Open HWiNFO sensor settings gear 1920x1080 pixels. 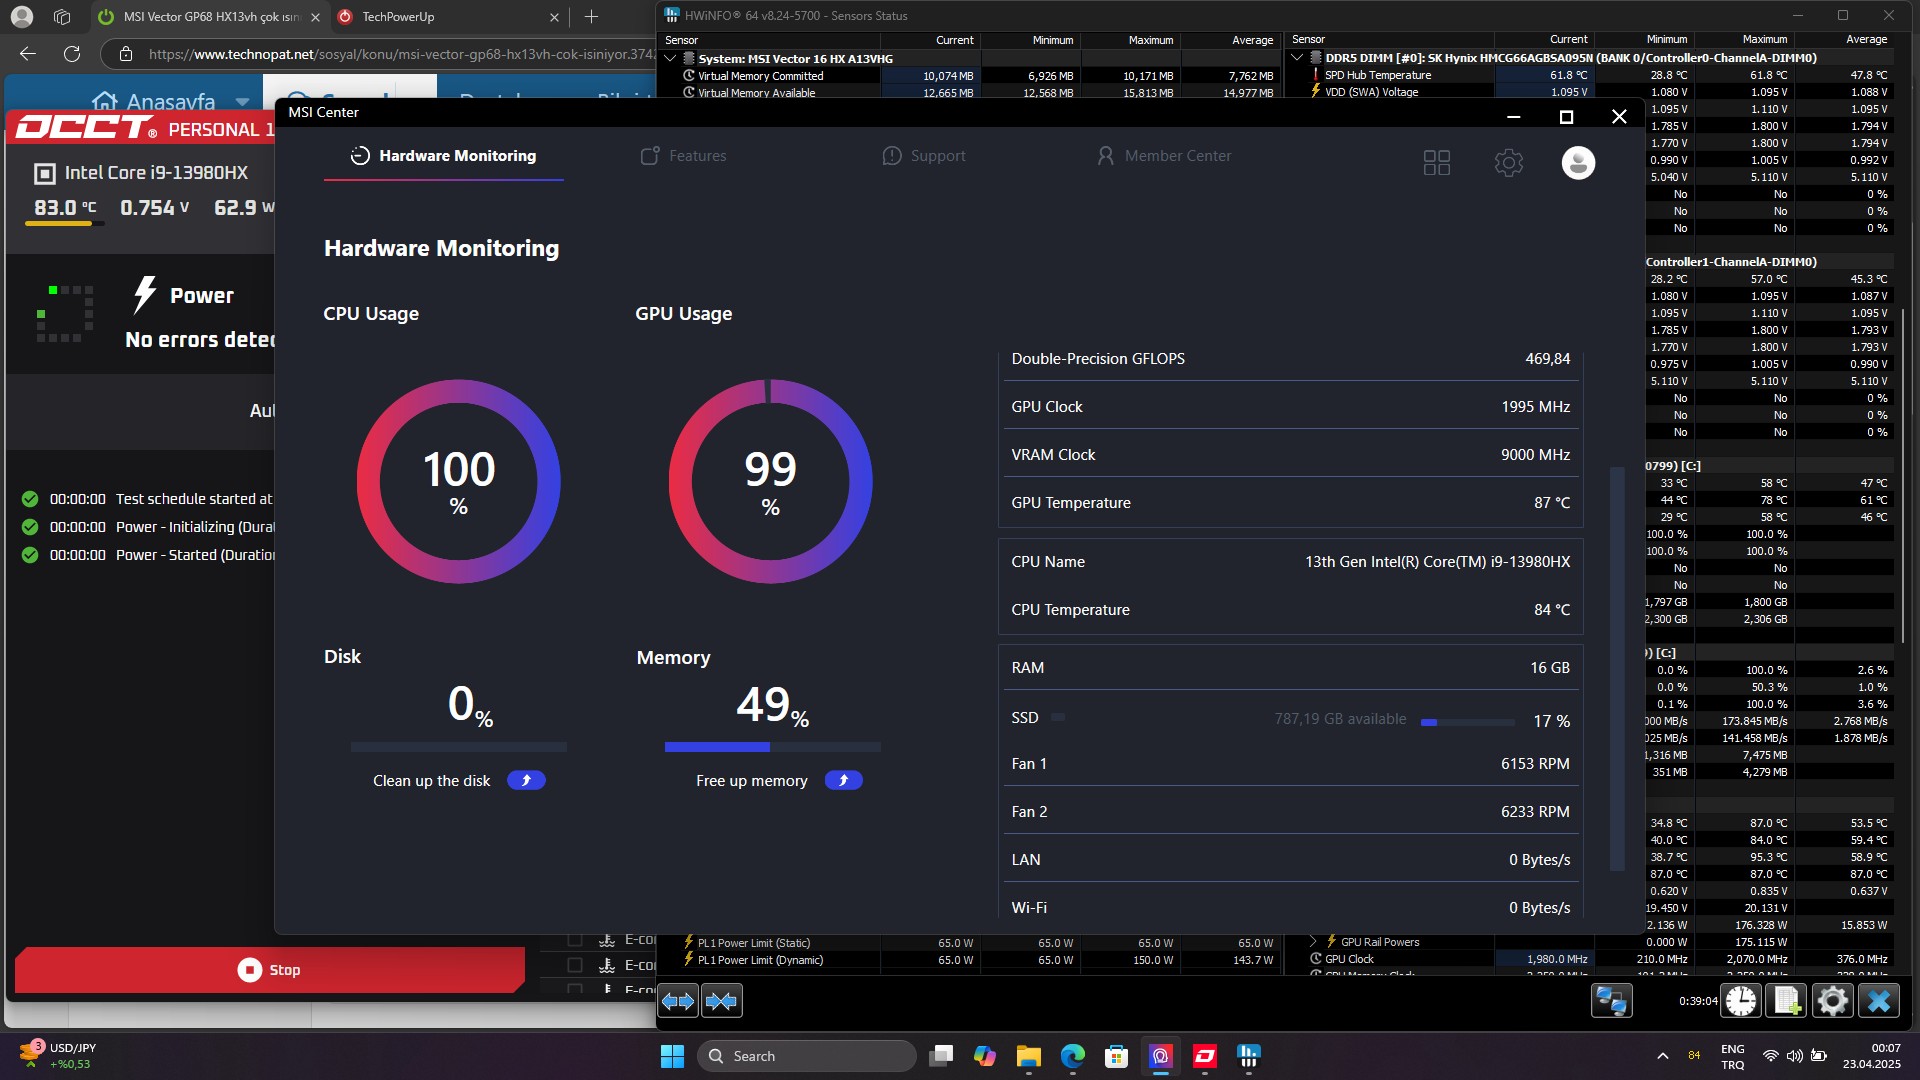click(x=1832, y=1001)
